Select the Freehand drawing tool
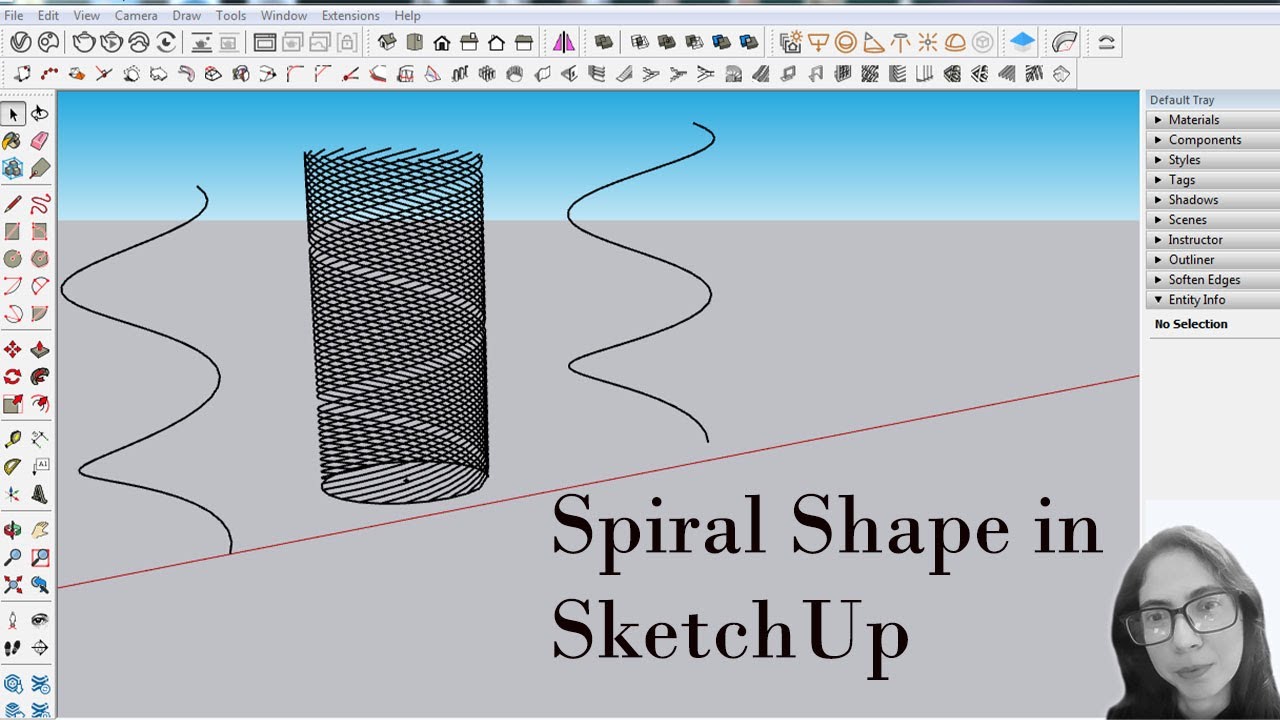 click(x=40, y=205)
